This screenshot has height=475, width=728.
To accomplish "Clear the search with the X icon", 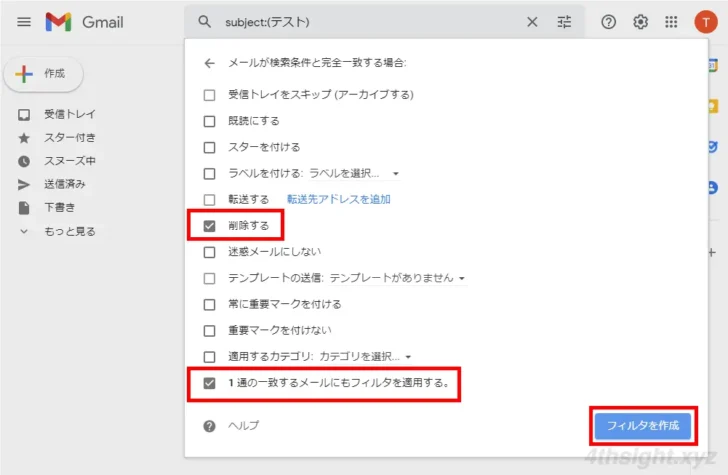I will (x=532, y=22).
